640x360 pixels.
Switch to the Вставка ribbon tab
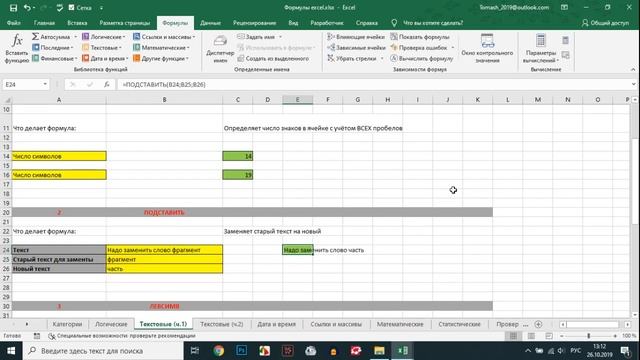pos(77,23)
